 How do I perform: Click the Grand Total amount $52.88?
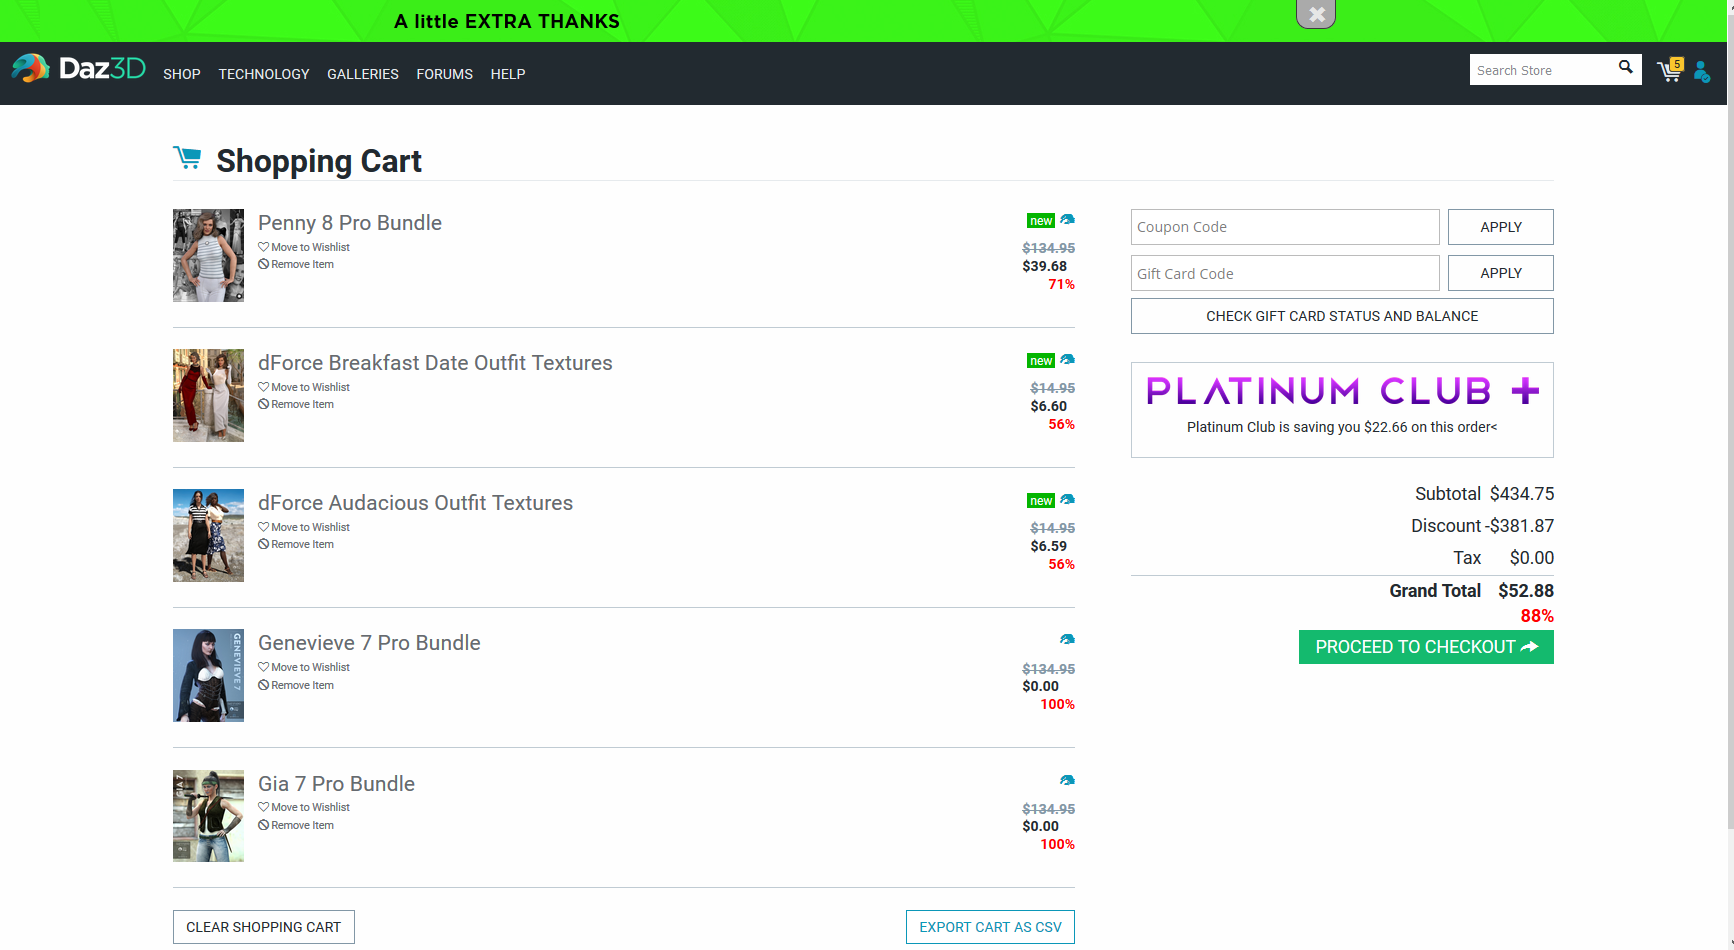click(1526, 591)
